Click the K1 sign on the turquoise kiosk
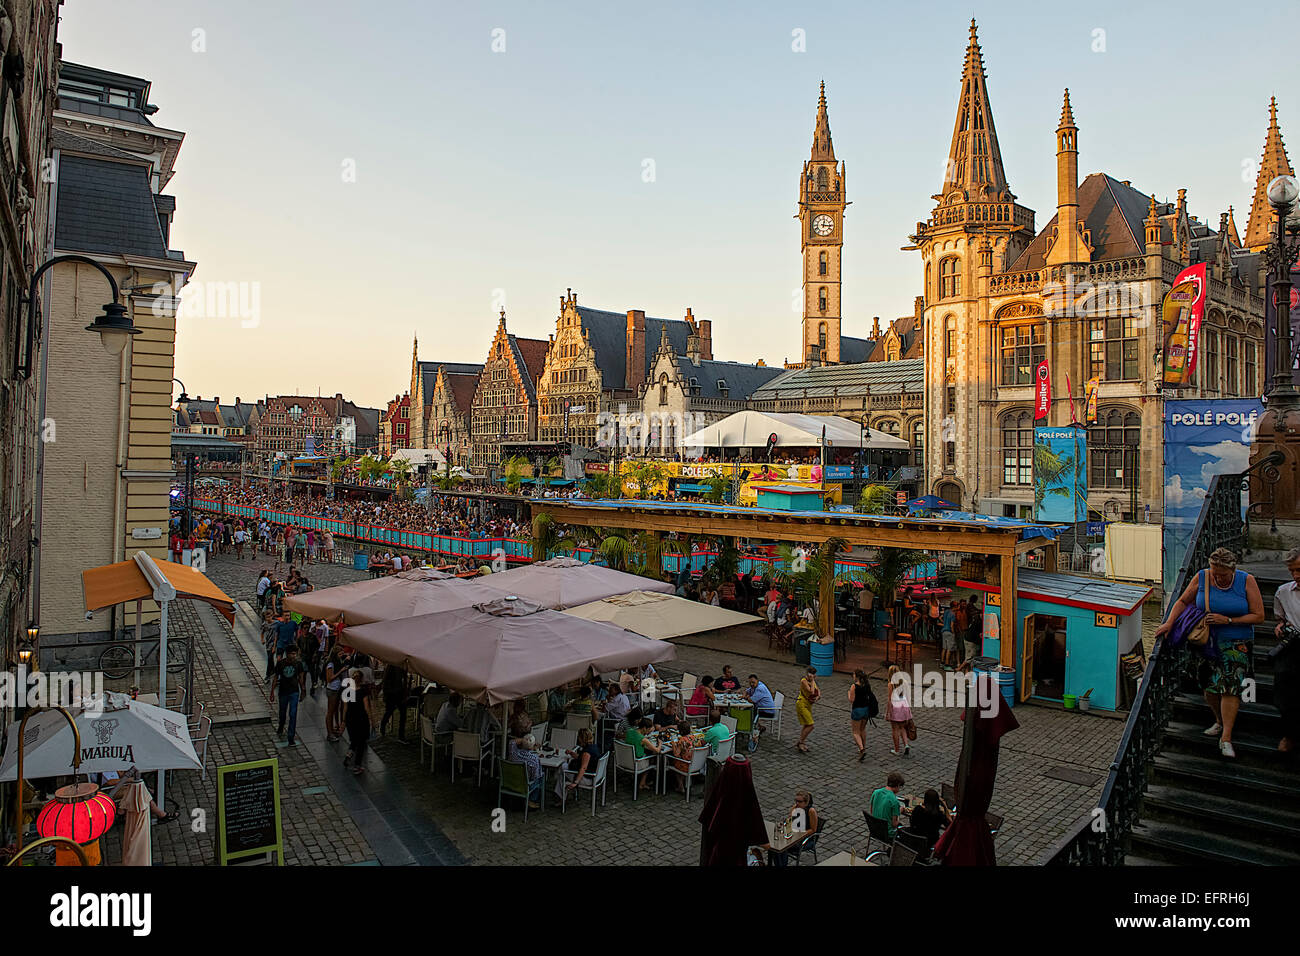This screenshot has width=1300, height=956. pos(1105,621)
